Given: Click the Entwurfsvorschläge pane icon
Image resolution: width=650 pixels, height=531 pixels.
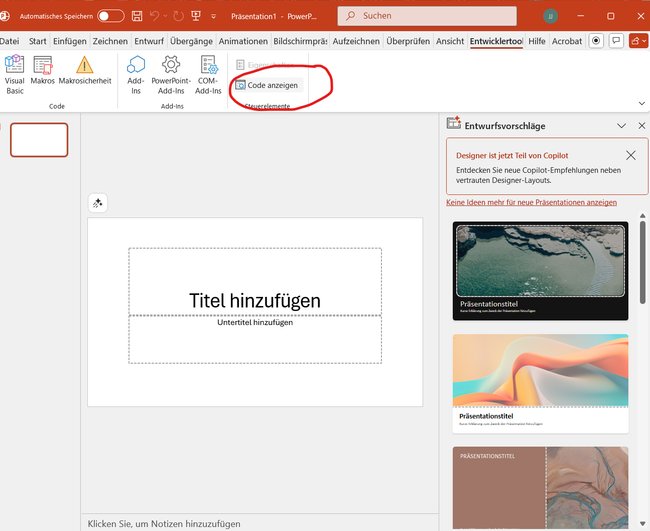Looking at the screenshot, I should 454,123.
